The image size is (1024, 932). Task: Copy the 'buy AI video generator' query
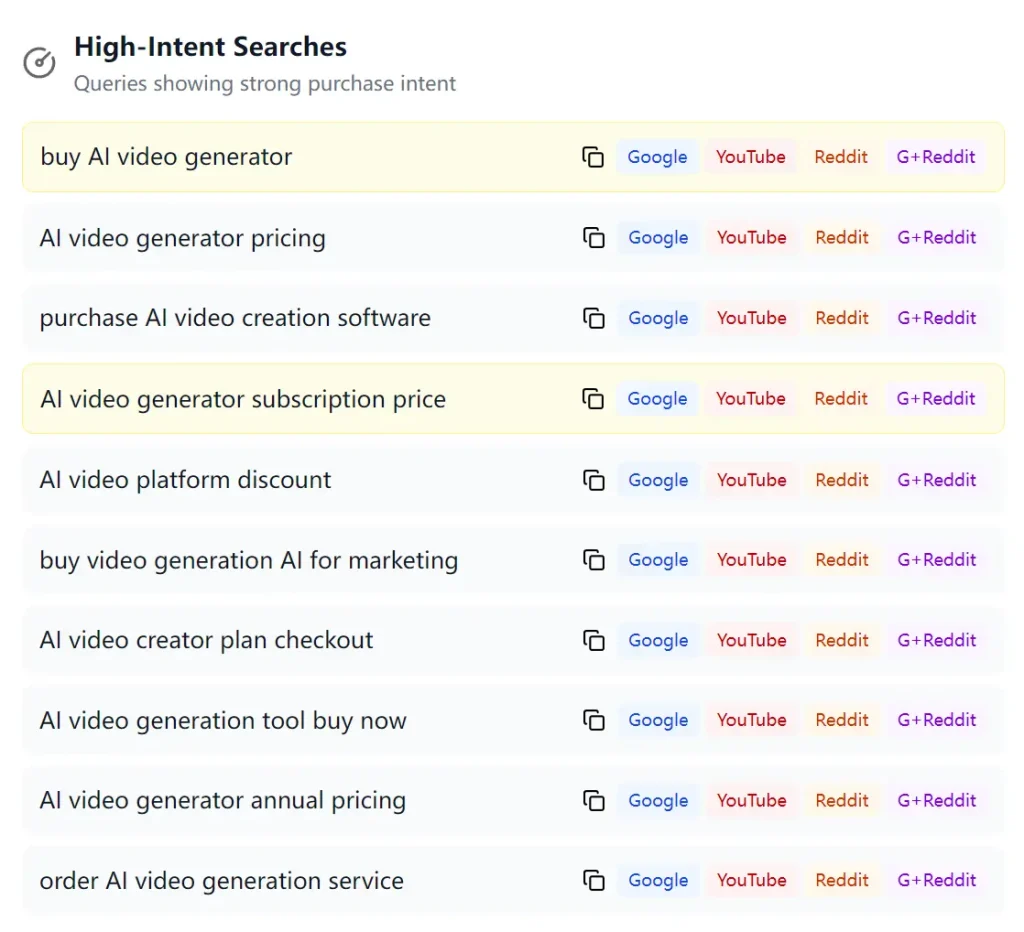coord(594,157)
